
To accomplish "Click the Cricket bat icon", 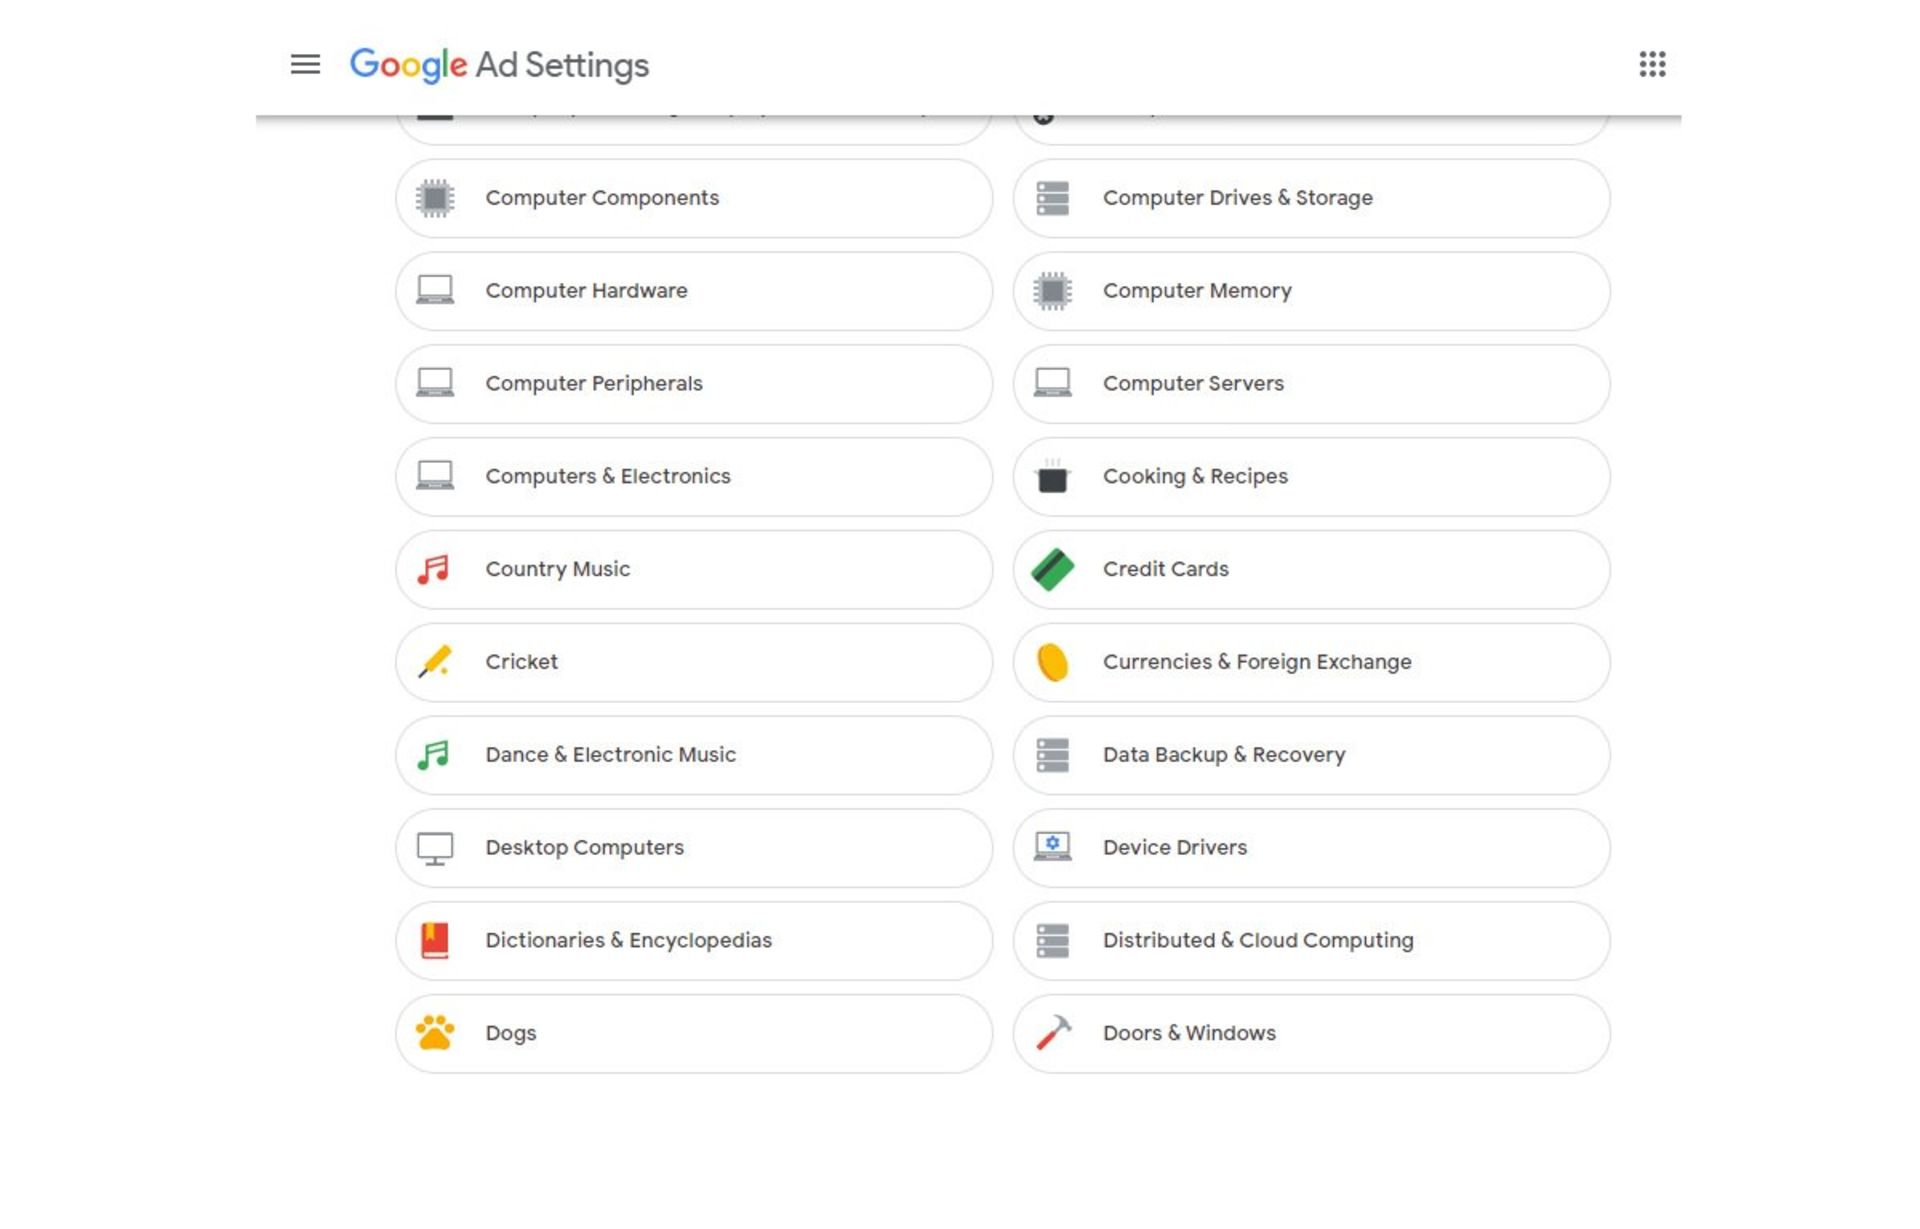I will click(435, 662).
